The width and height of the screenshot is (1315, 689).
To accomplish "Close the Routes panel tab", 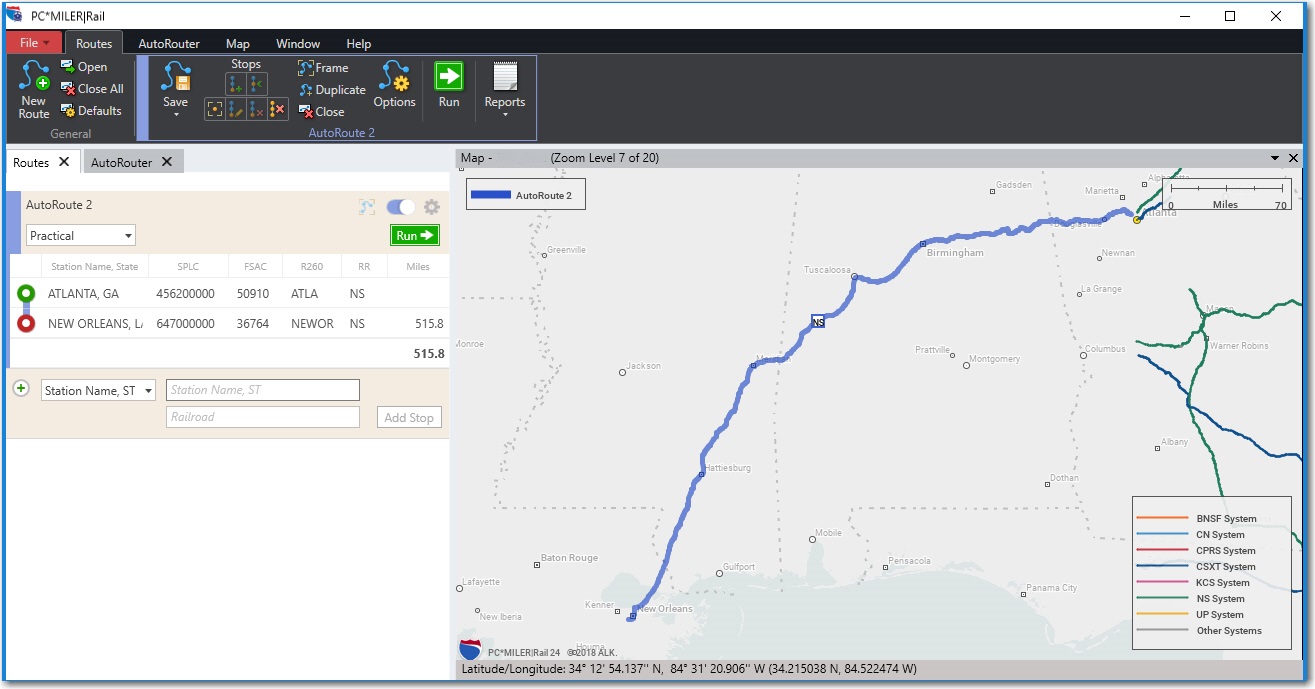I will click(x=64, y=161).
